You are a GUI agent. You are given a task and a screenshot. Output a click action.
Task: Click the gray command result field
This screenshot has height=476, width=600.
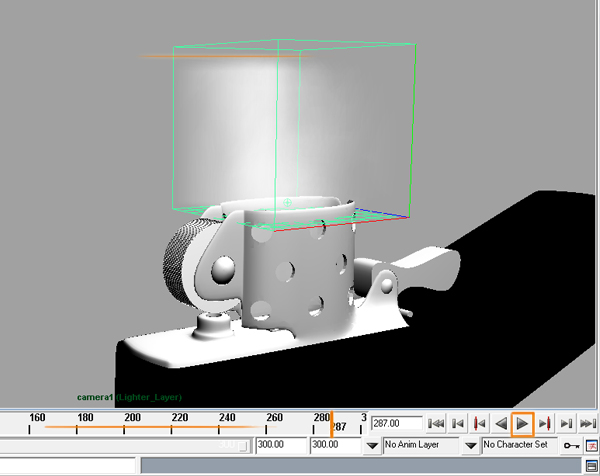coord(361,466)
